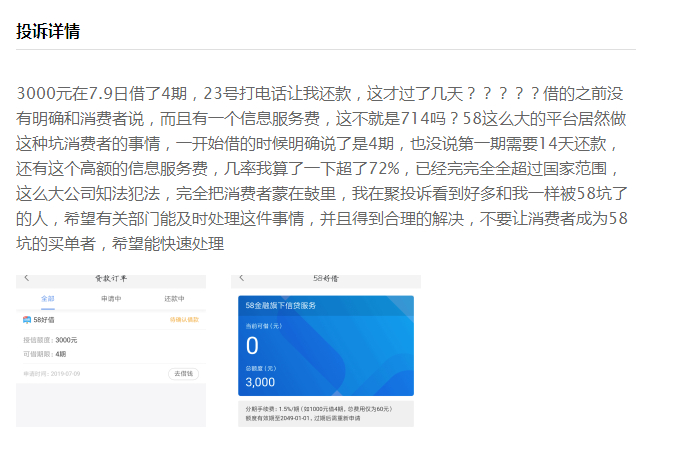674x467 pixels.
Task: Click complaint line starting 3000元在7.9日借了4期
Action: 320,93
